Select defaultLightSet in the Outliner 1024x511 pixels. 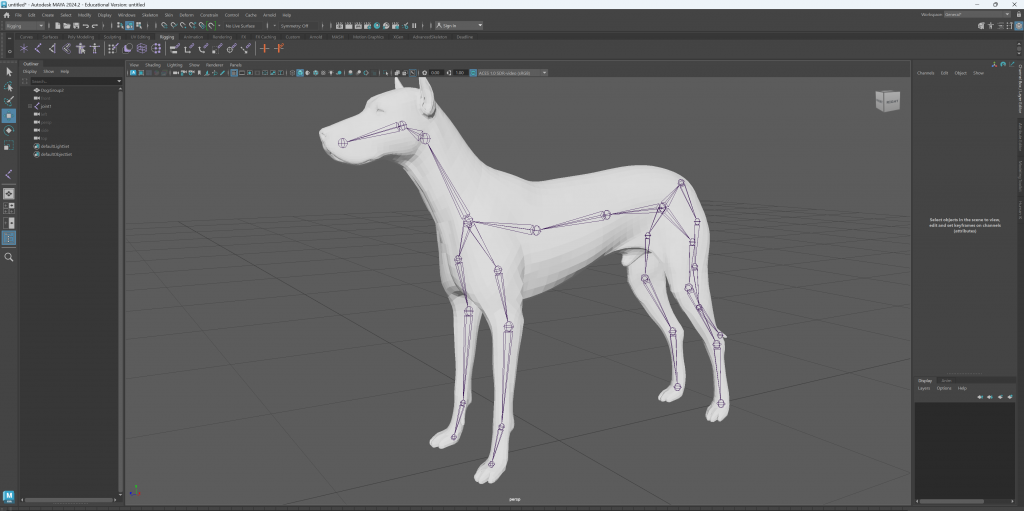pyautogui.click(x=56, y=146)
